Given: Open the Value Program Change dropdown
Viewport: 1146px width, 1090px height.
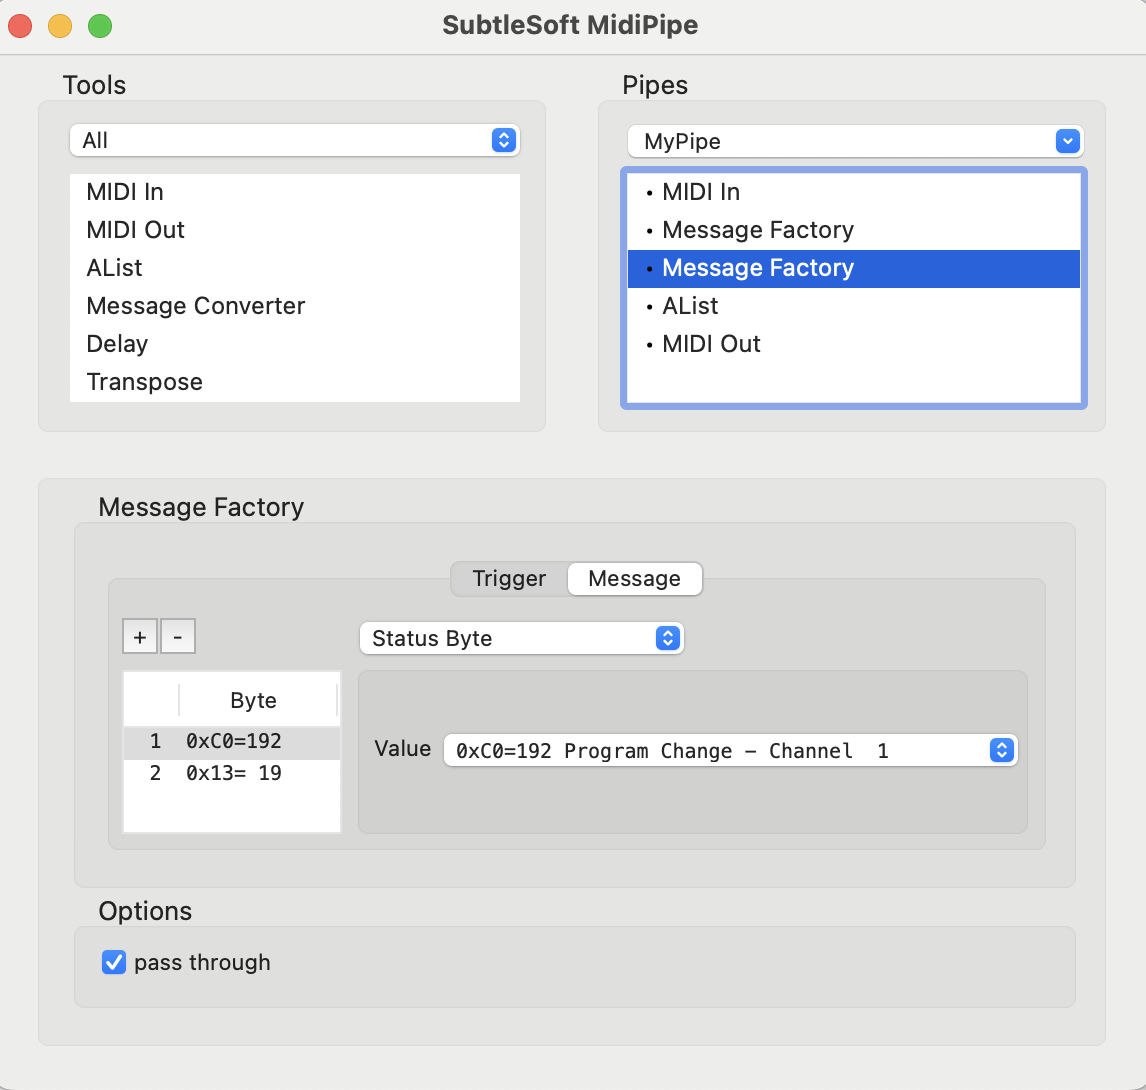Looking at the screenshot, I should [x=730, y=750].
